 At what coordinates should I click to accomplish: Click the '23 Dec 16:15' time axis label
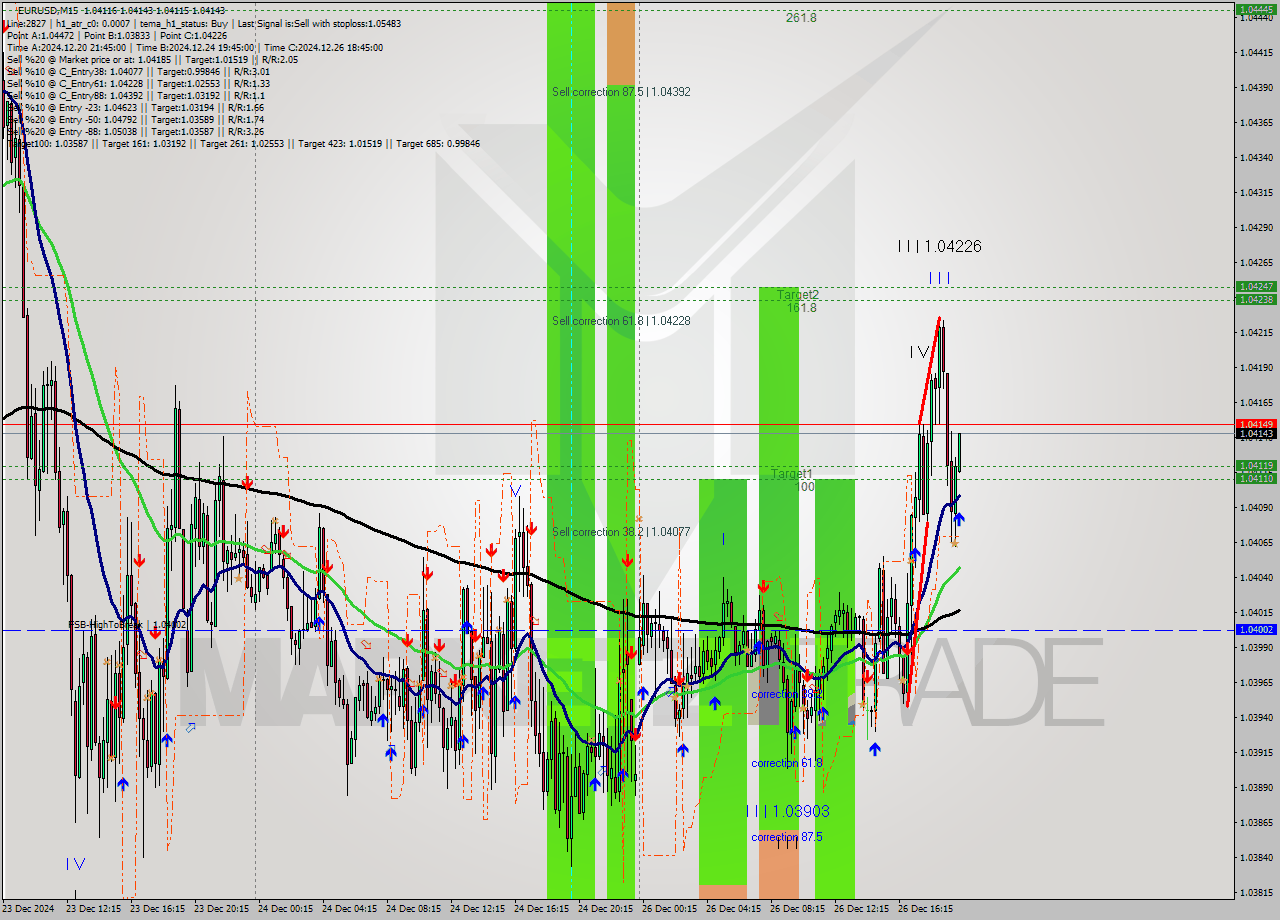click(157, 909)
